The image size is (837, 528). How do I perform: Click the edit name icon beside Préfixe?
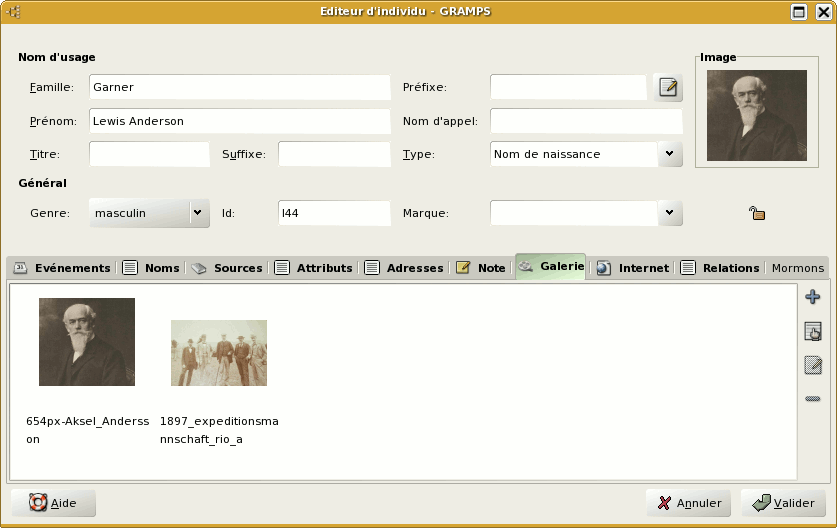[x=668, y=88]
